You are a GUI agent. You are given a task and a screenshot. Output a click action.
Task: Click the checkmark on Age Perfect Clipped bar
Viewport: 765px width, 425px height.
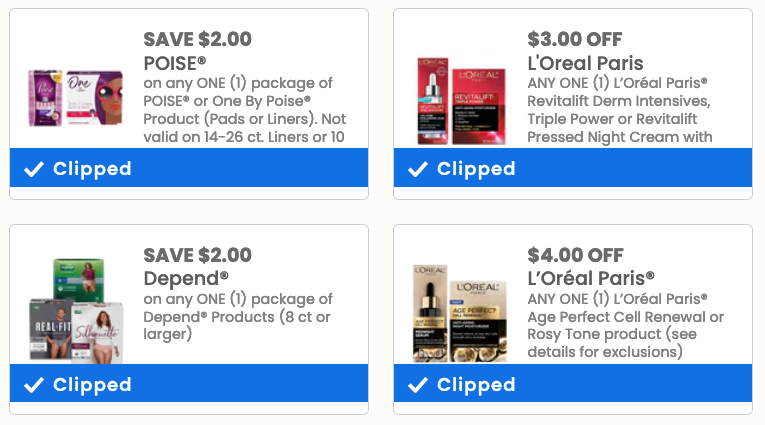[418, 385]
